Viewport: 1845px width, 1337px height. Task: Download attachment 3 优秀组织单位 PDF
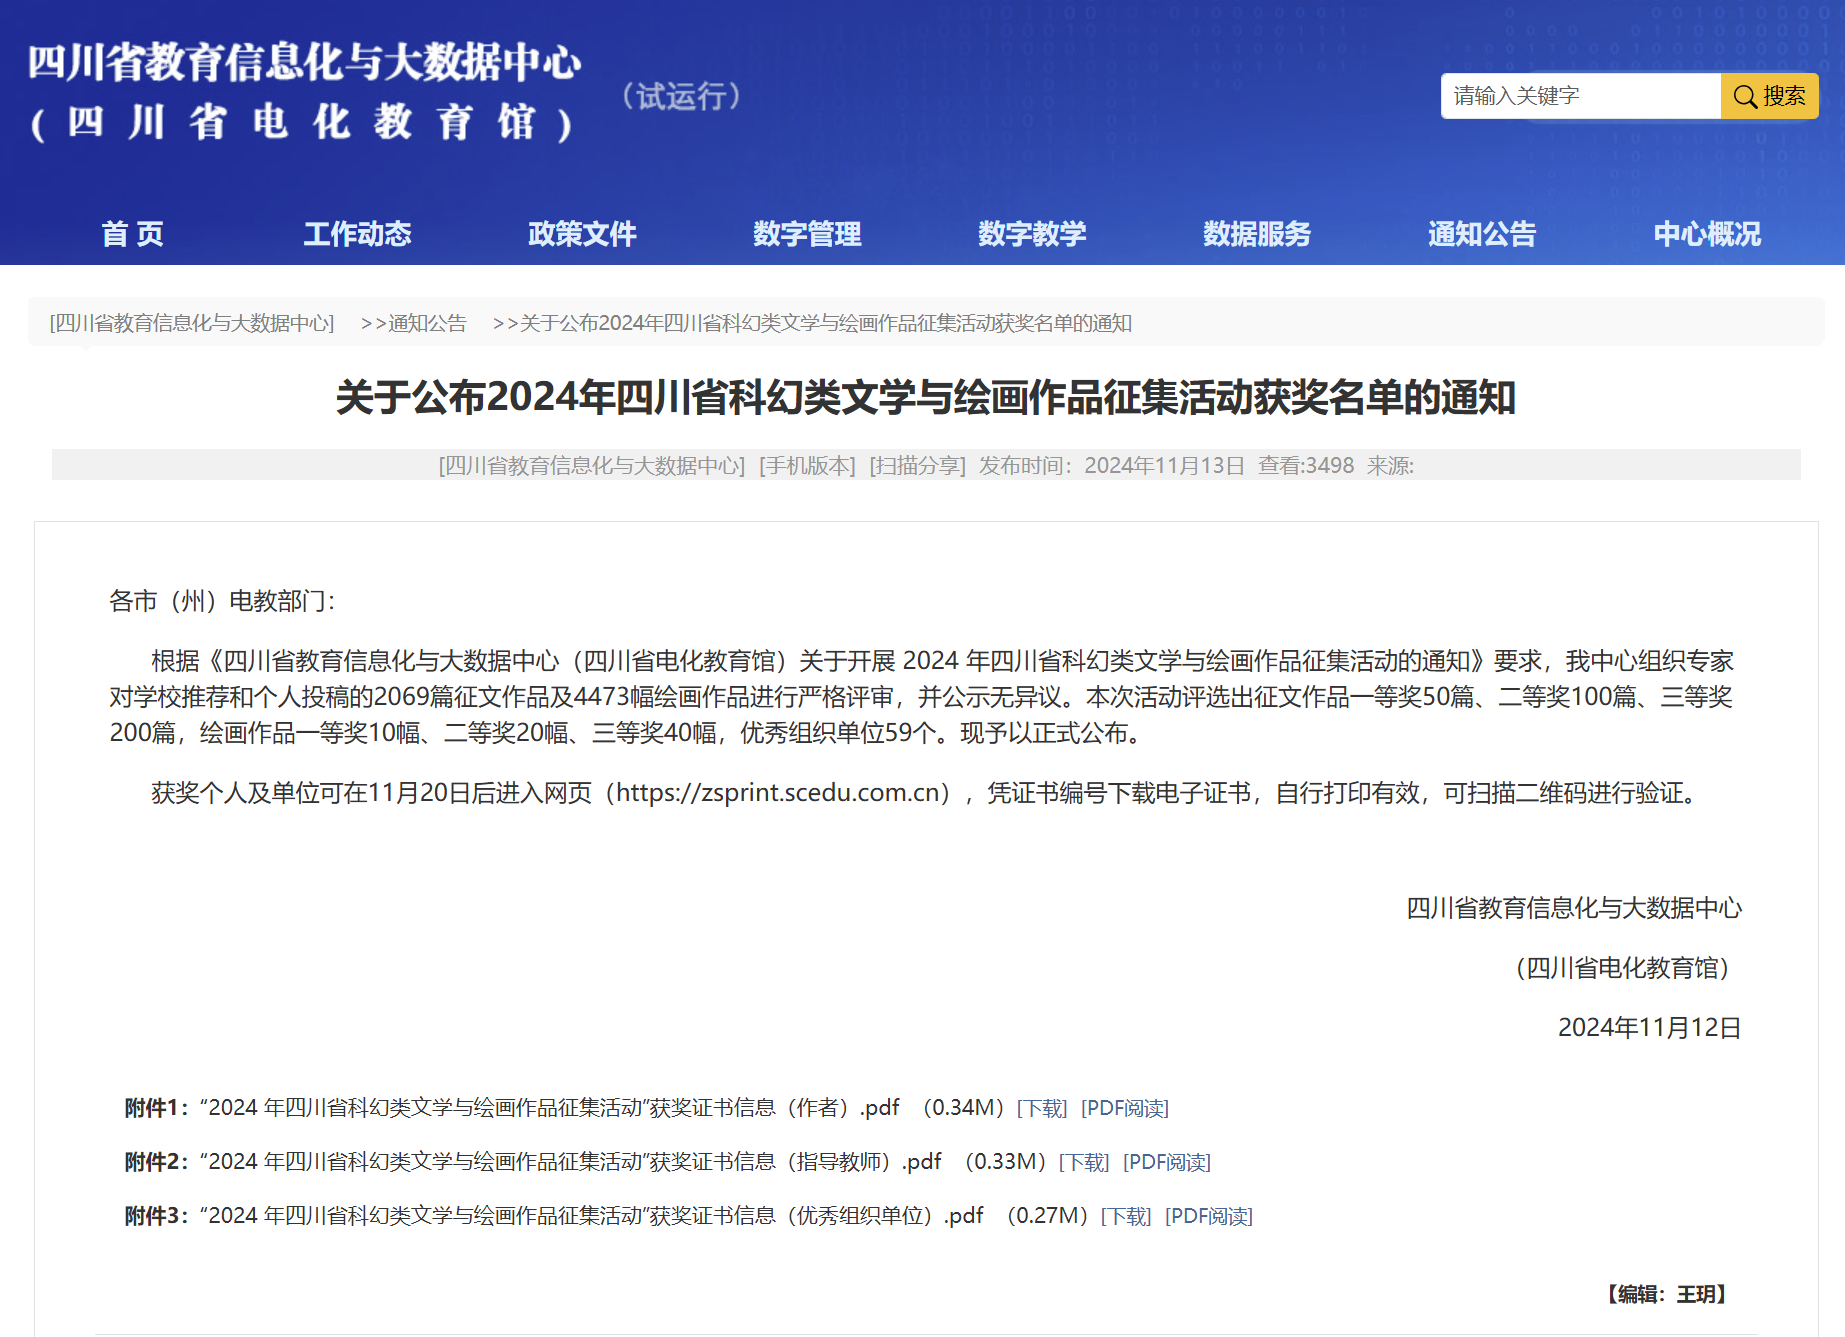pyautogui.click(x=1126, y=1216)
